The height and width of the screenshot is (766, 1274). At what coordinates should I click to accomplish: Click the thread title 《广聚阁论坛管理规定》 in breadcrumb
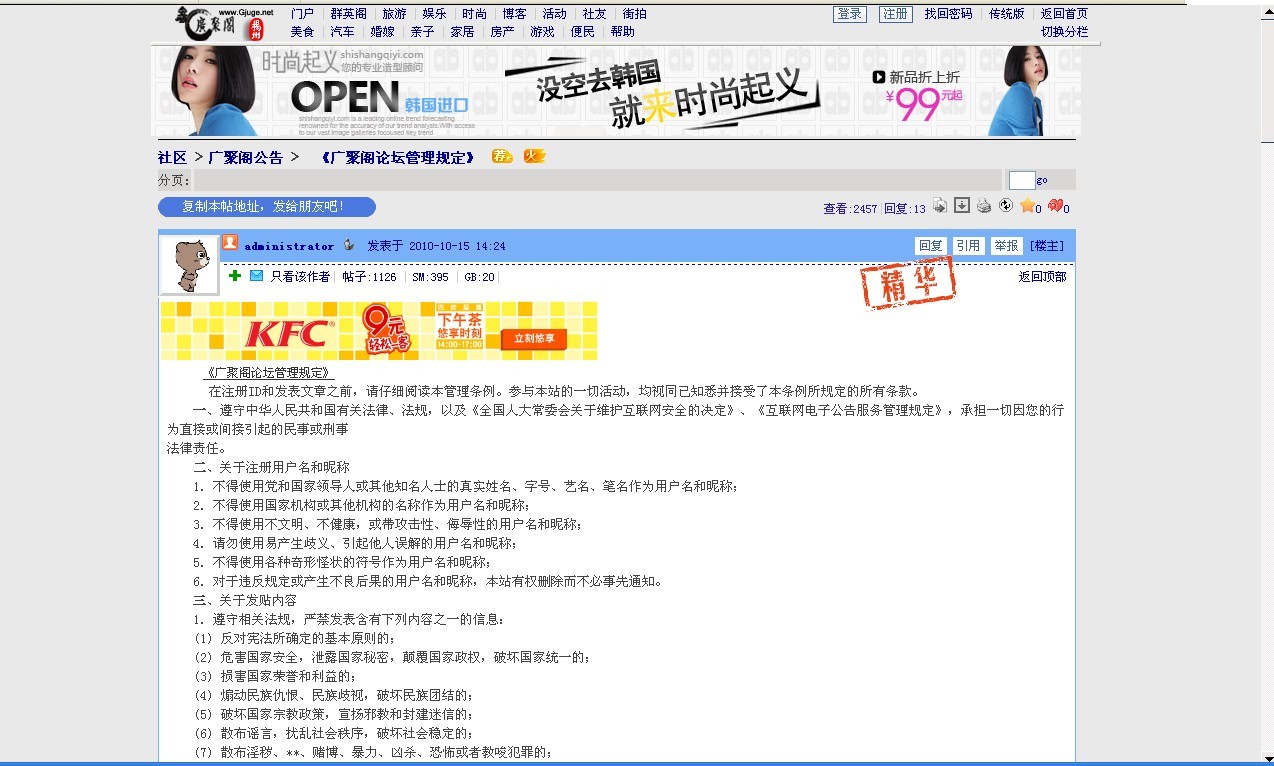pyautogui.click(x=396, y=158)
